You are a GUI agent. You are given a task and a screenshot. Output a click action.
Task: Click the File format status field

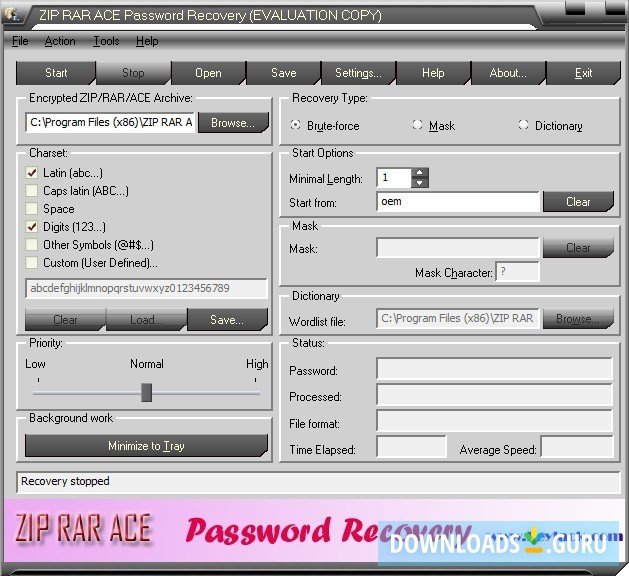pos(495,422)
